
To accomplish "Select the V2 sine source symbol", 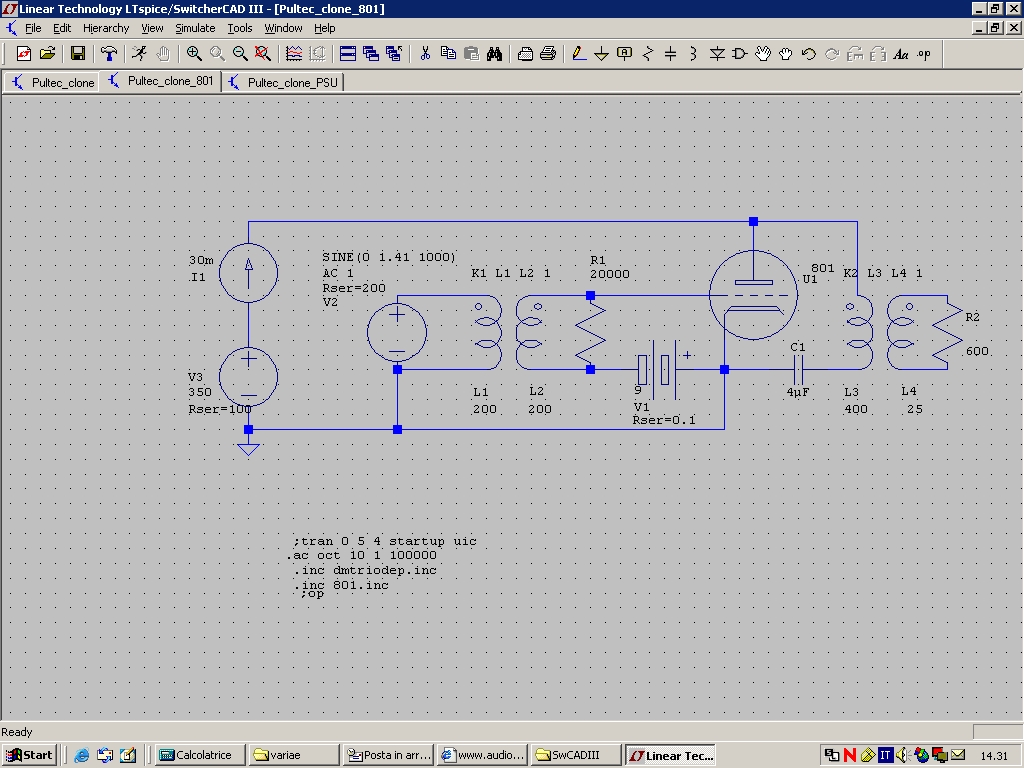I will click(x=397, y=332).
